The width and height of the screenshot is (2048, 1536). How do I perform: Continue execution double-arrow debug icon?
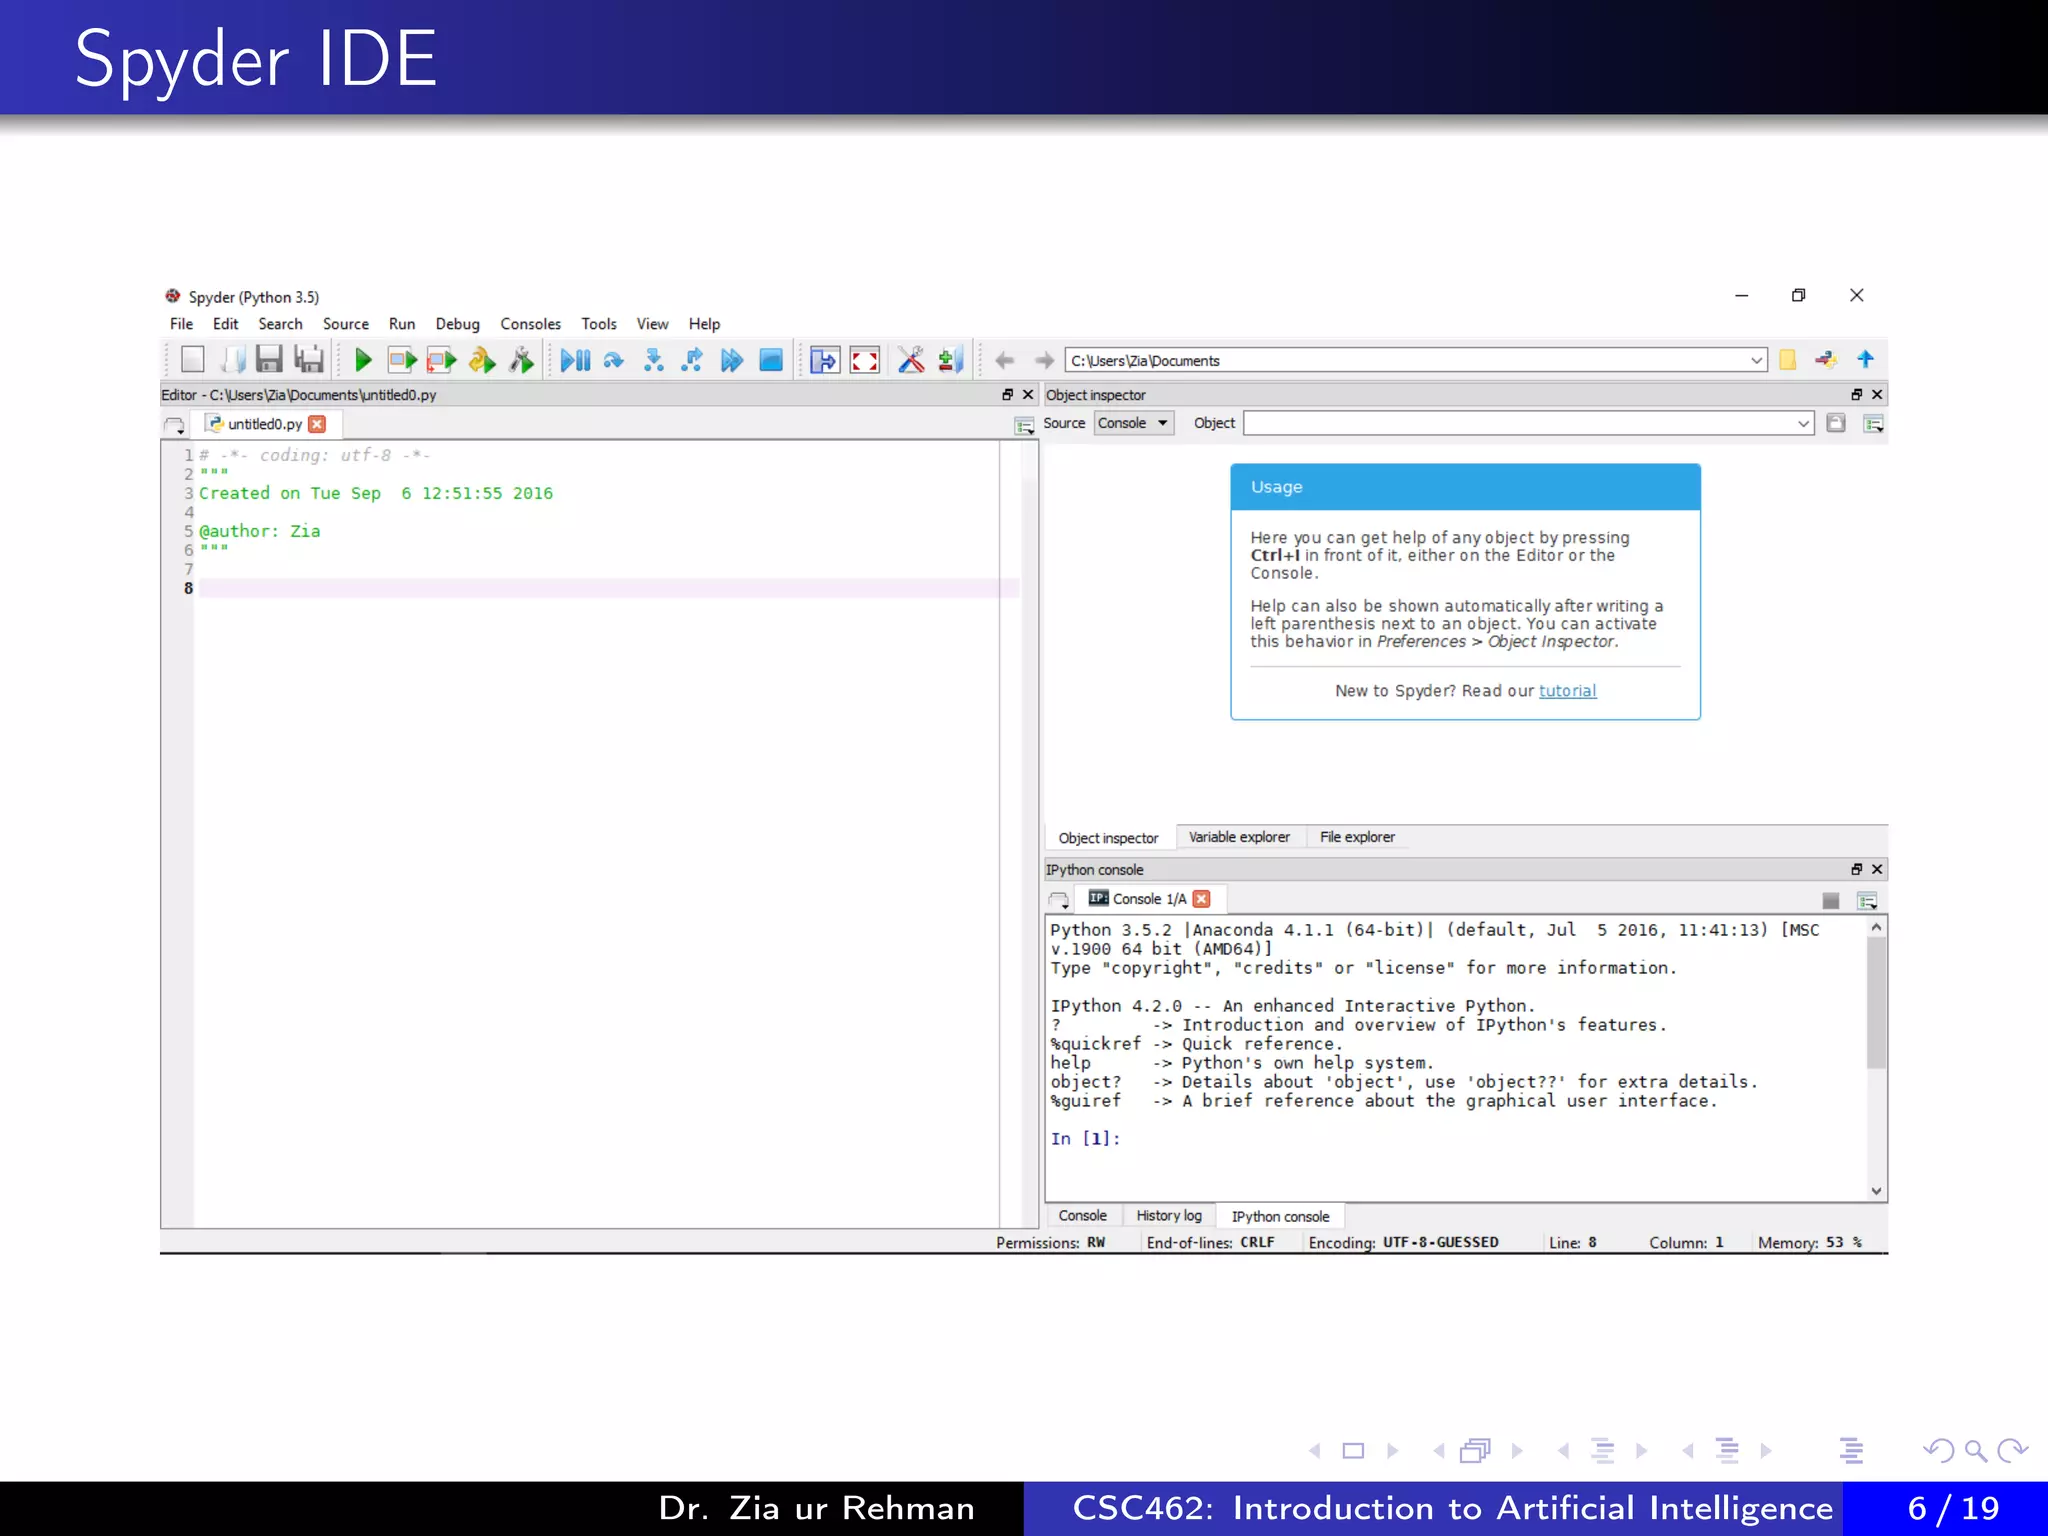point(732,360)
